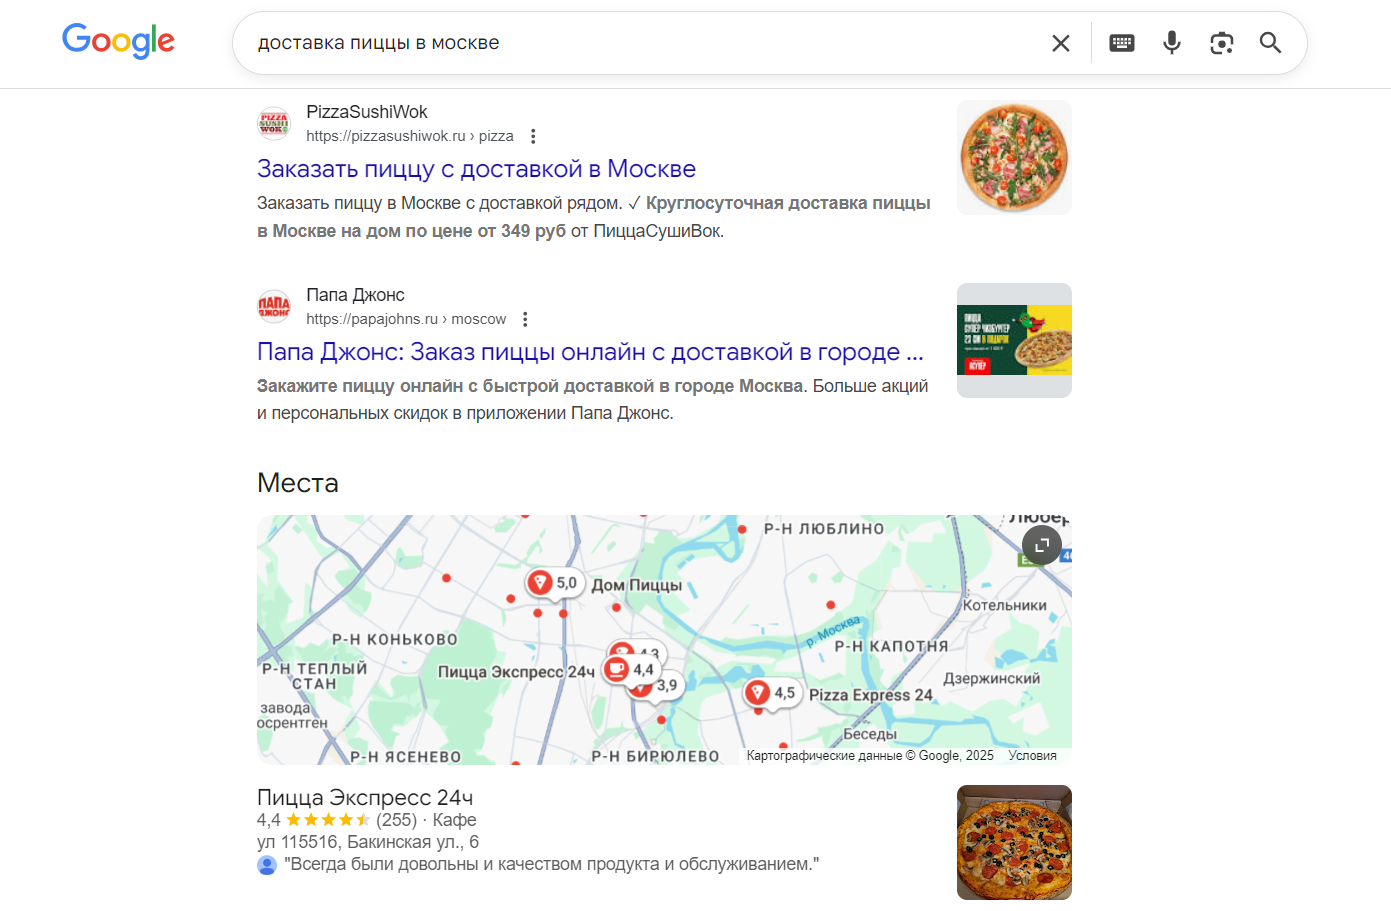Open the on-screen keyboard icon

[1121, 43]
